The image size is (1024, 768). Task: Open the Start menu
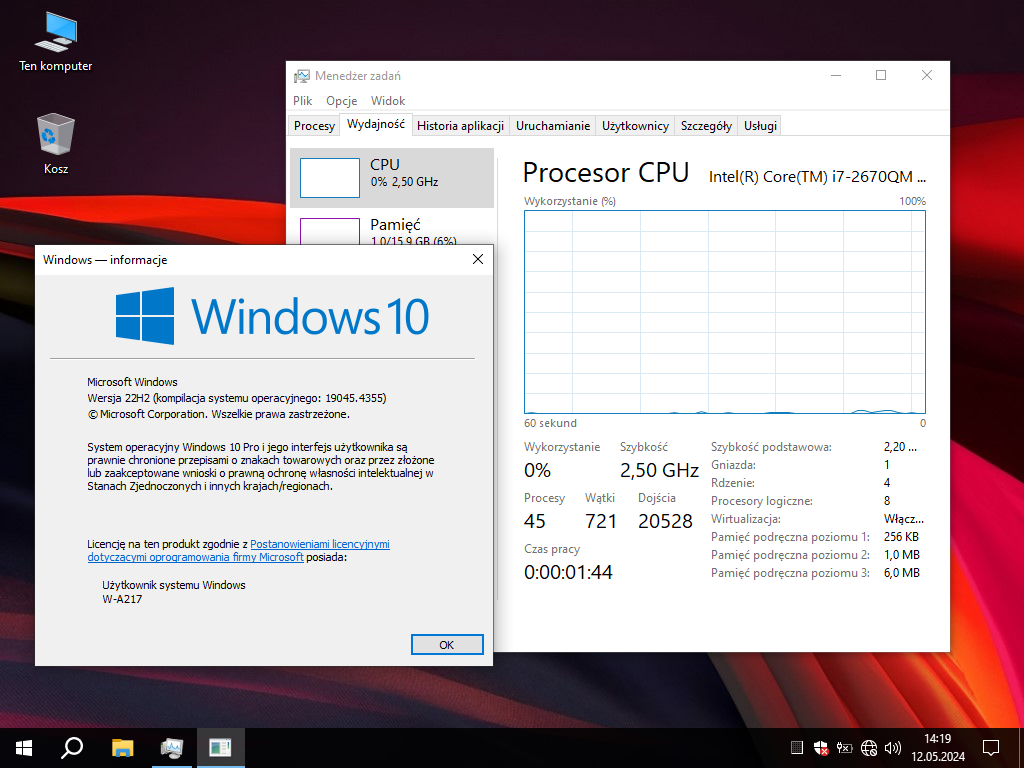23,747
